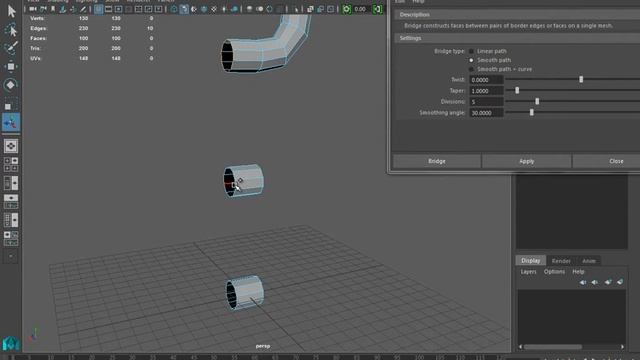
Task: Toggle the Film Gate display
Action: 109,9
